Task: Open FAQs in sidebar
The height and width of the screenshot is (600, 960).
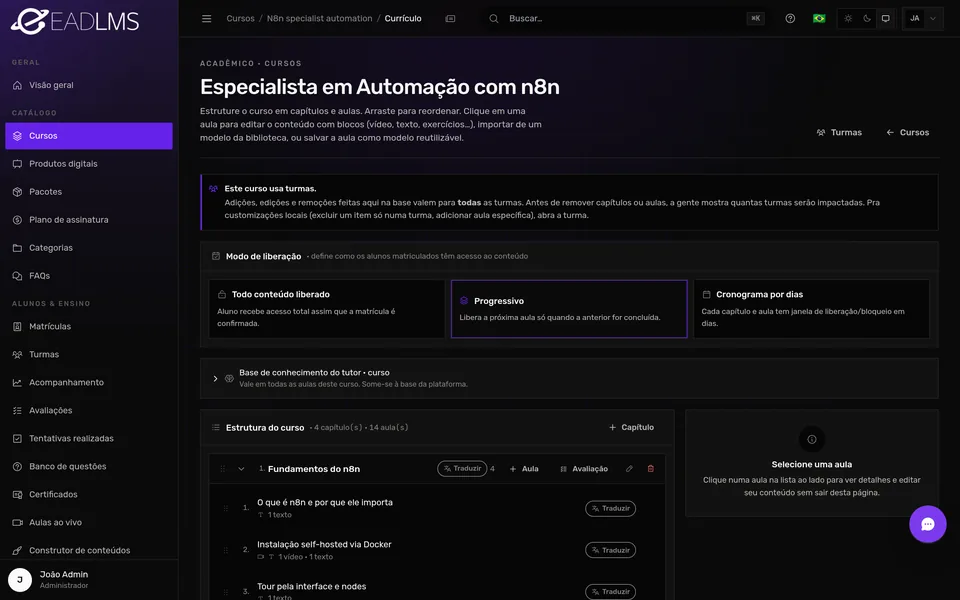Action: point(89,276)
